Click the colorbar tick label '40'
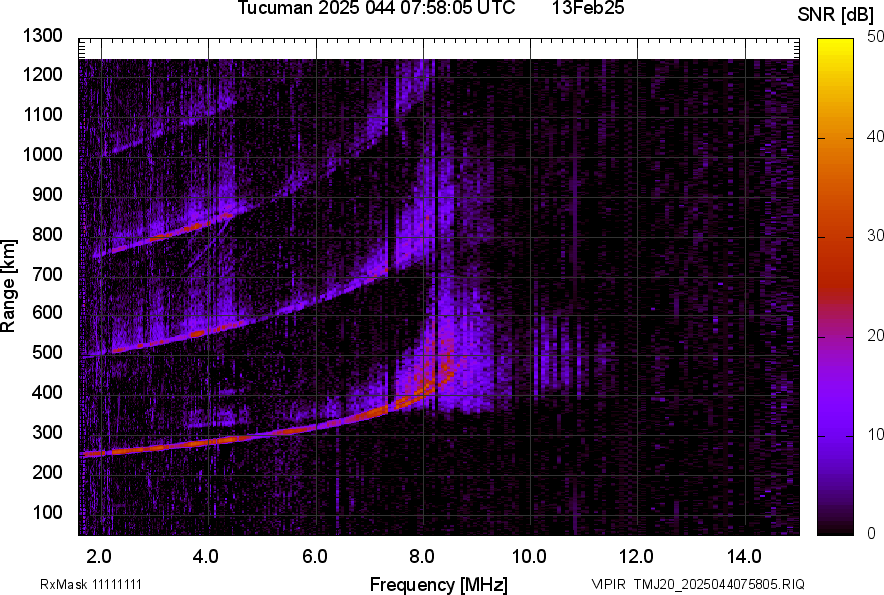The image size is (884, 595). [875, 136]
